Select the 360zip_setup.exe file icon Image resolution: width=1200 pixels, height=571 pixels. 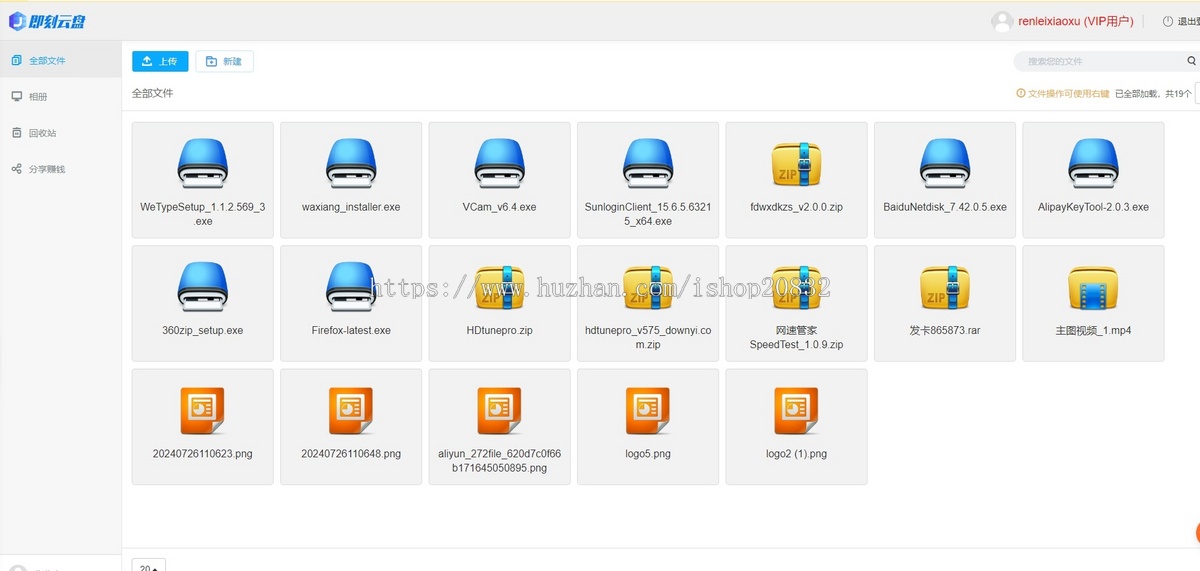[203, 287]
